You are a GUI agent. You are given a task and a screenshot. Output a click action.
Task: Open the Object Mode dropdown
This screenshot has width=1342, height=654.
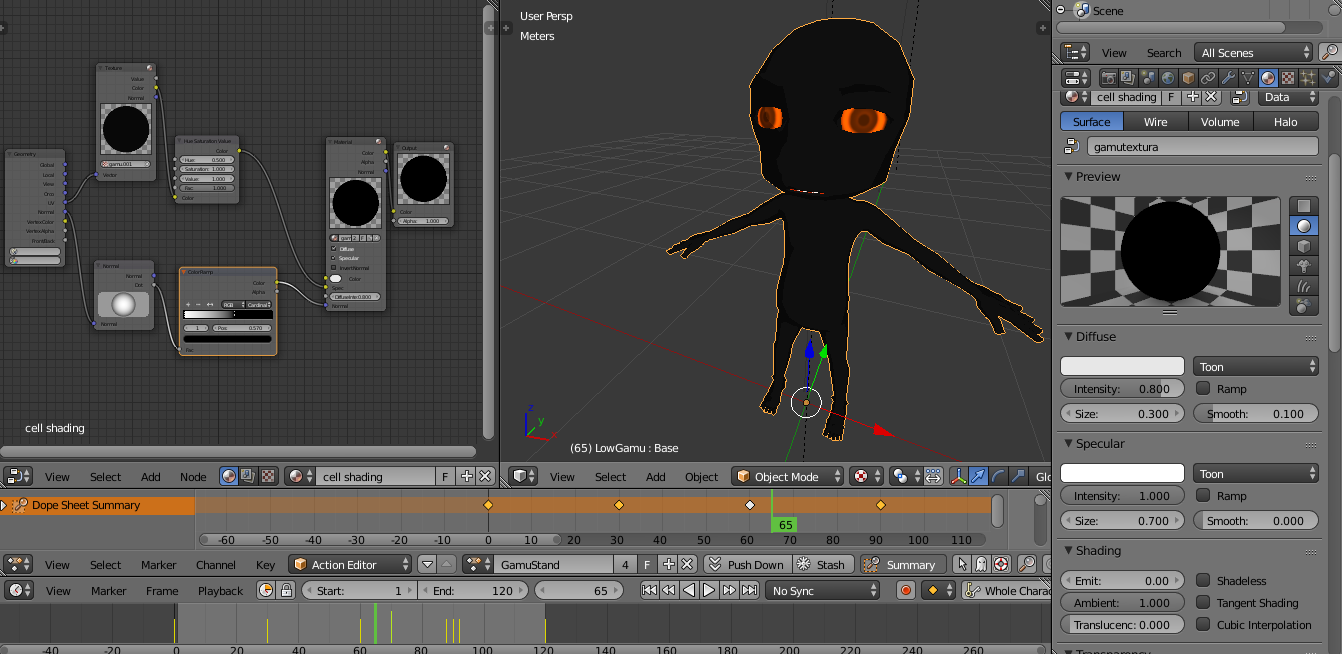pyautogui.click(x=786, y=477)
